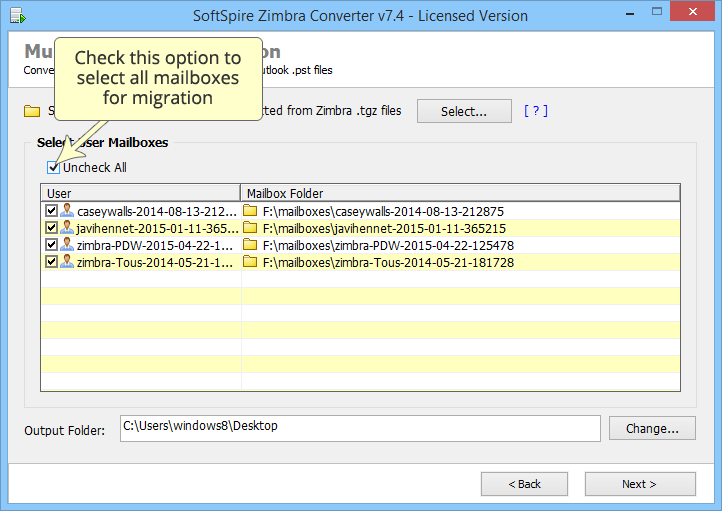Minimize the Zimbra Converter window
This screenshot has height=511, width=722.
tap(630, 14)
